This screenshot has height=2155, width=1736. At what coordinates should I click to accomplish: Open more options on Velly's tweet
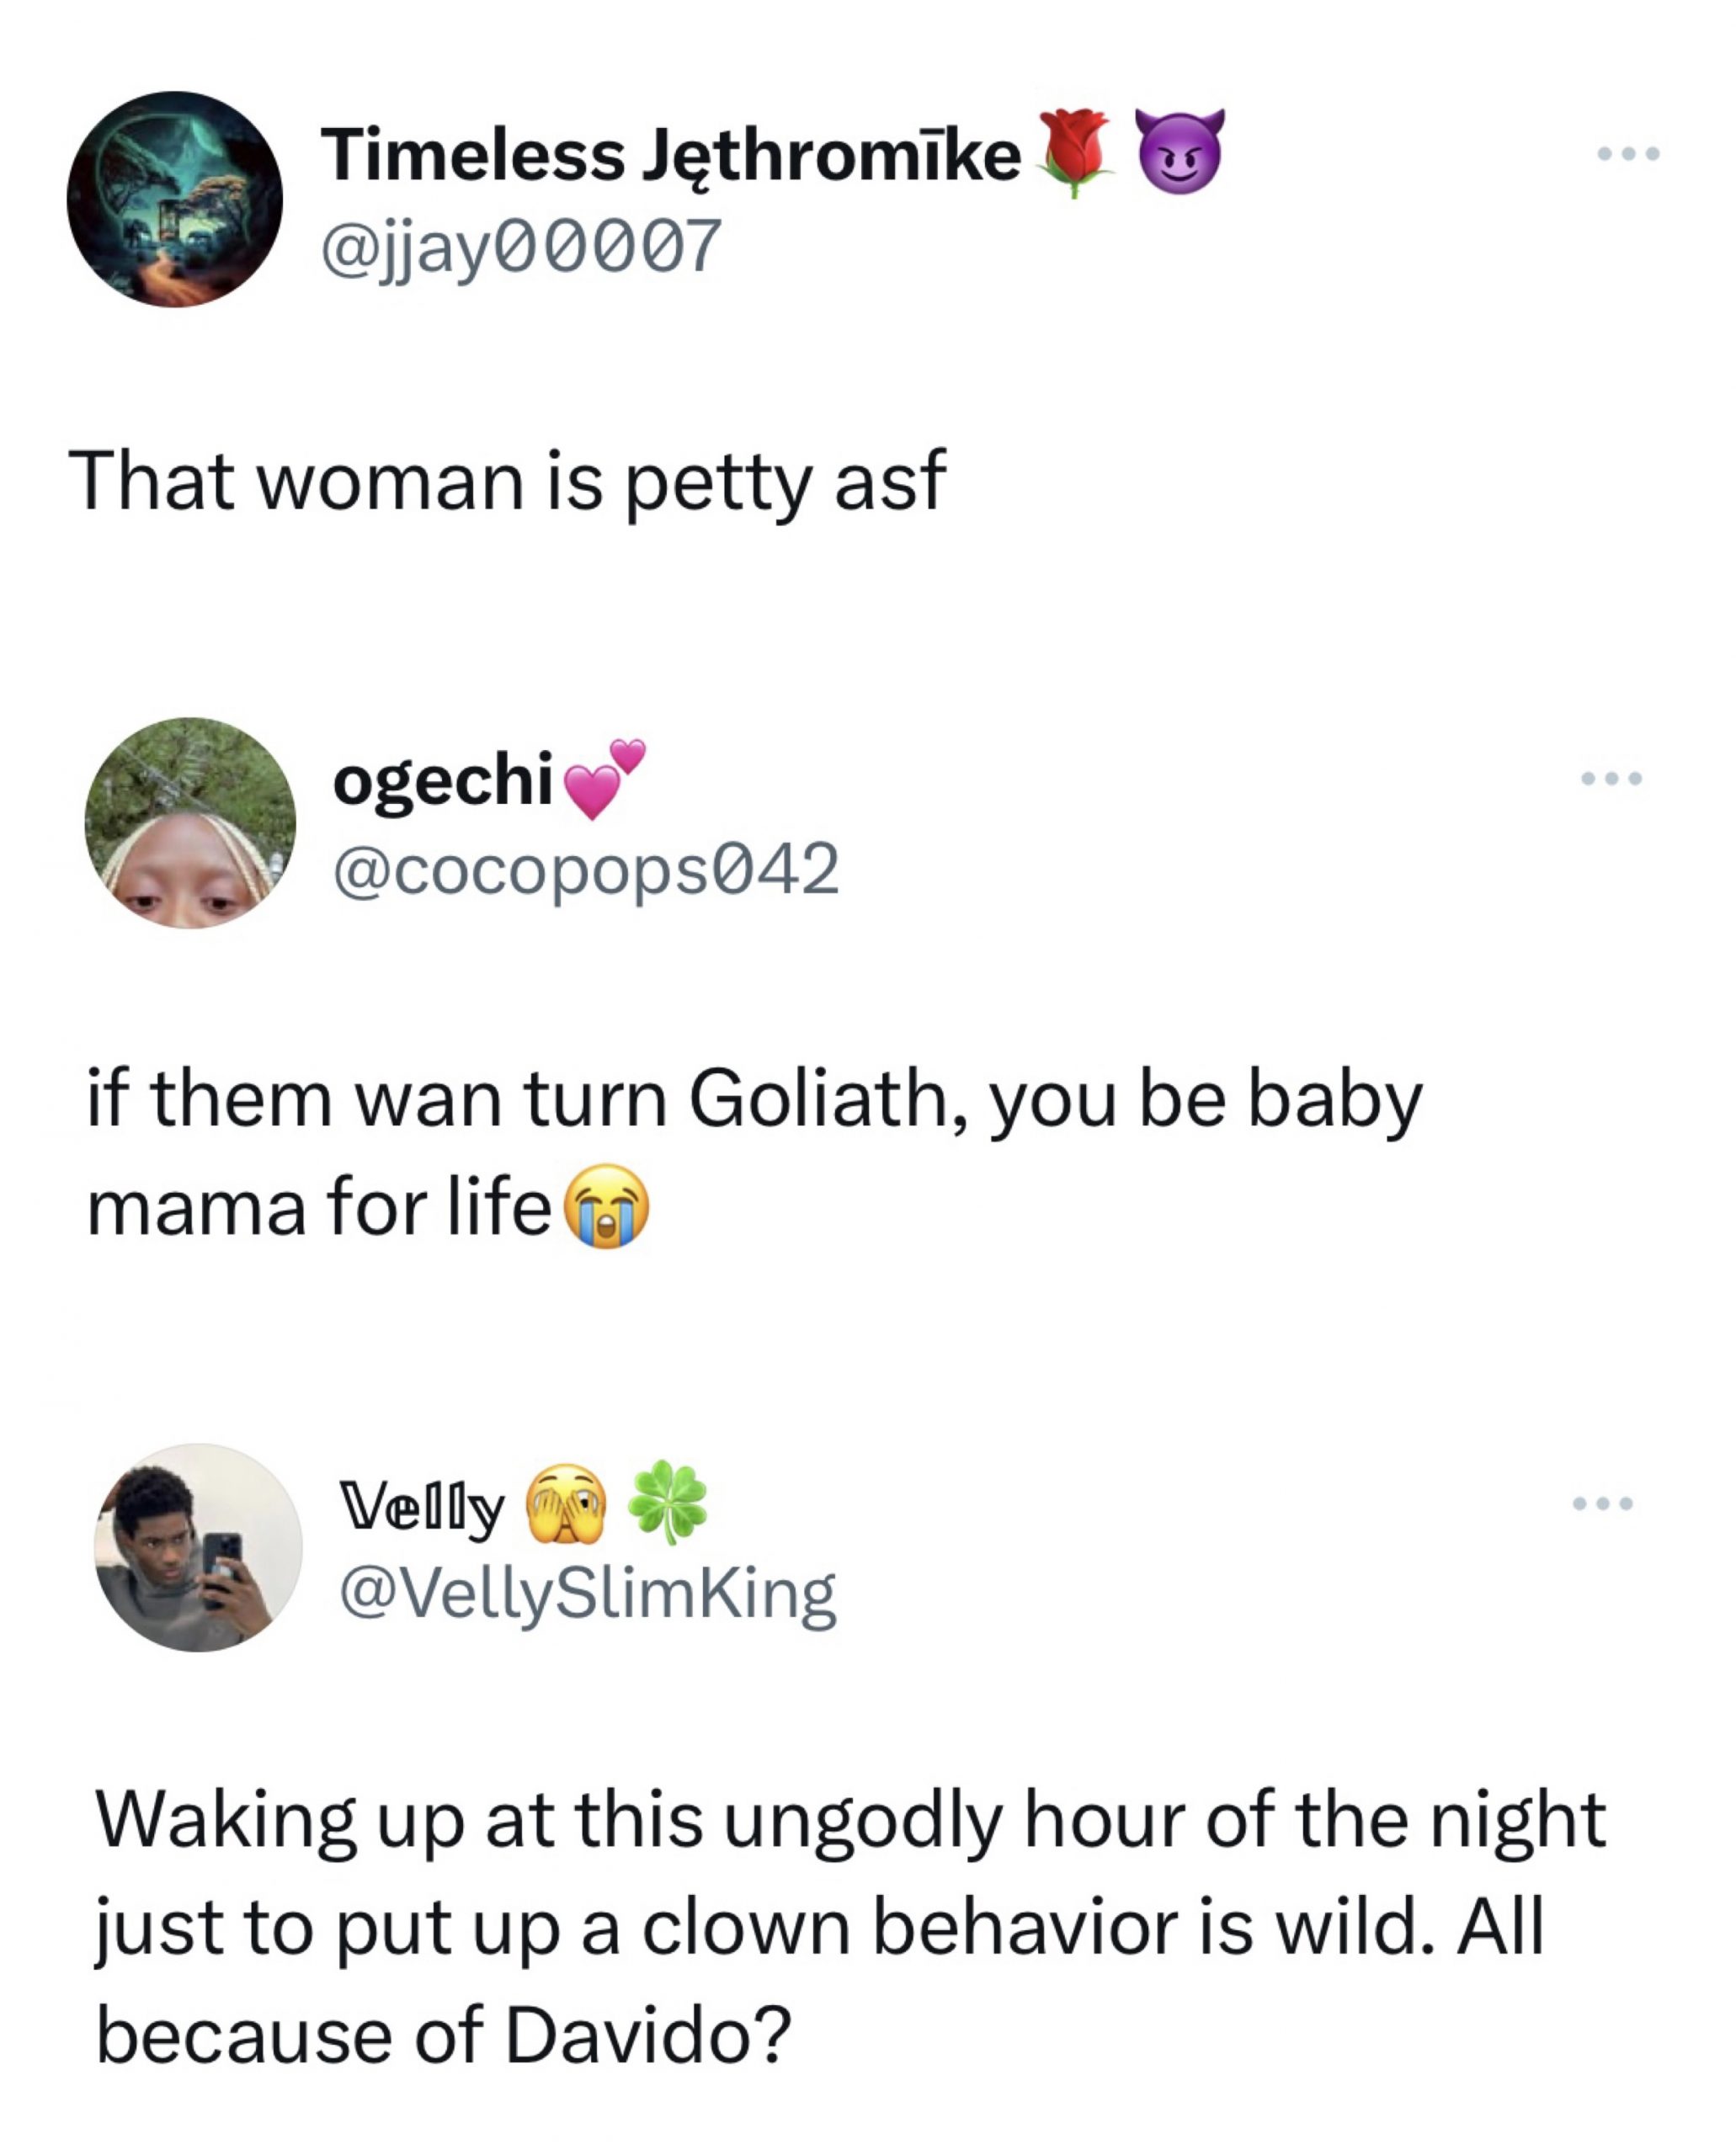click(1602, 1503)
